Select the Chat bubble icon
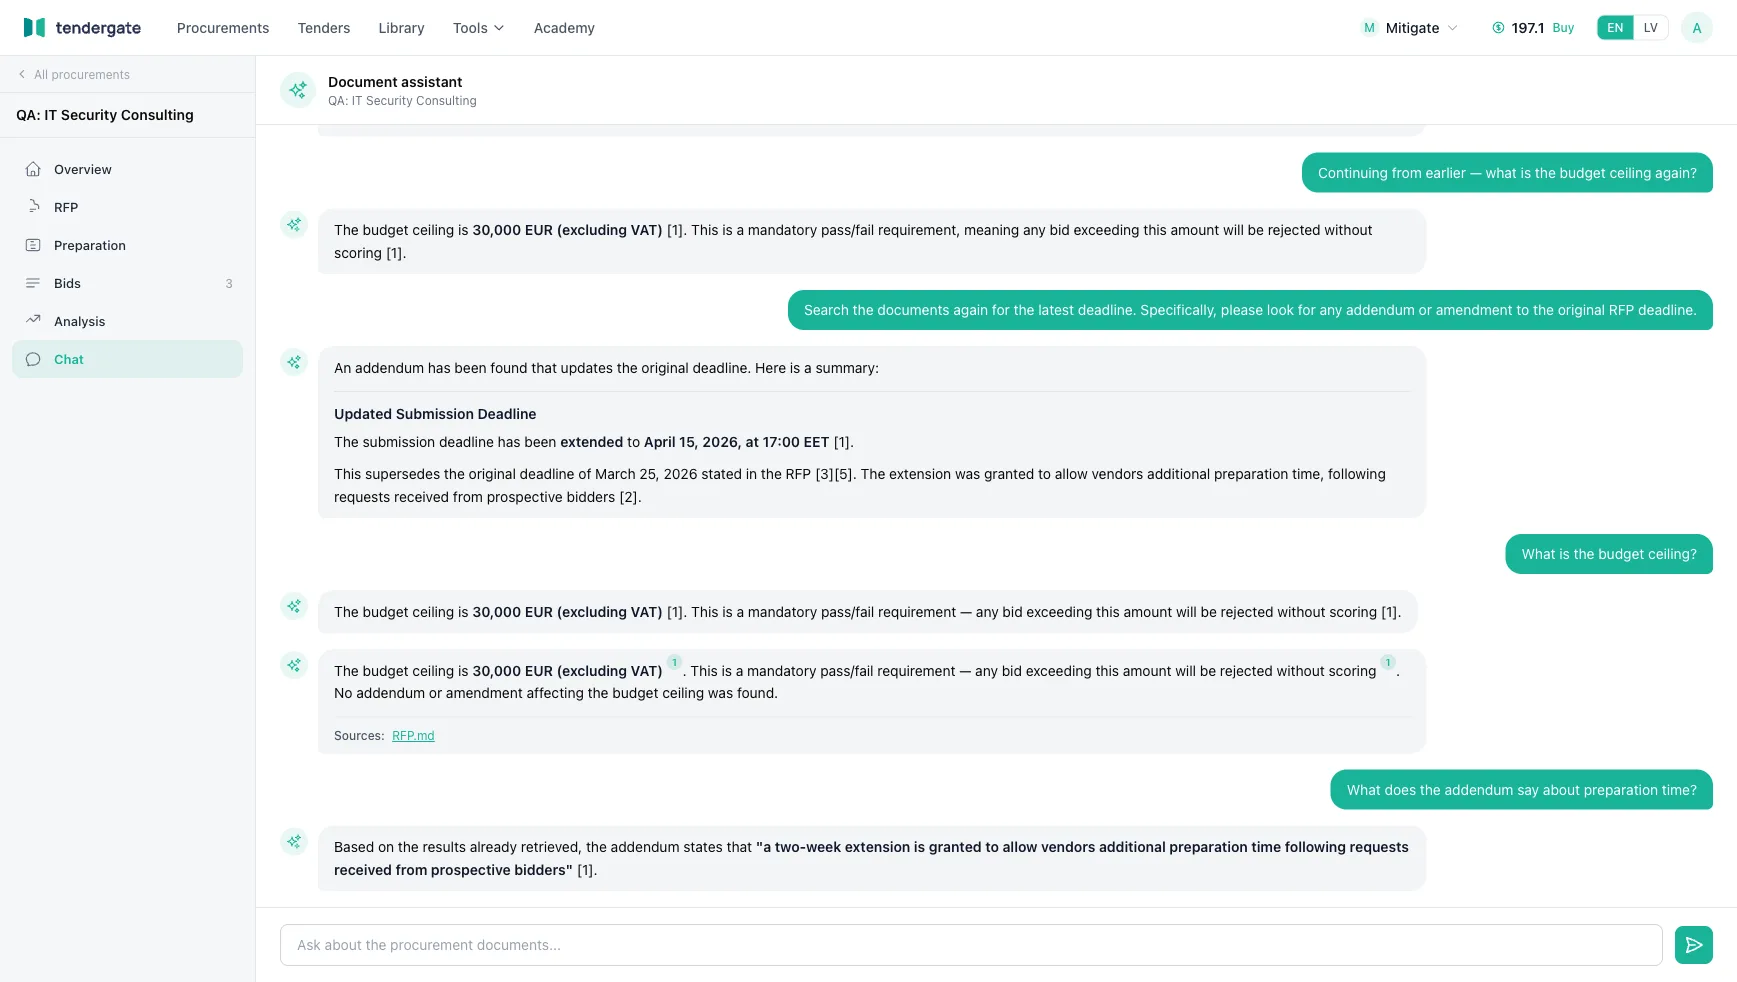This screenshot has height=982, width=1737. point(33,359)
